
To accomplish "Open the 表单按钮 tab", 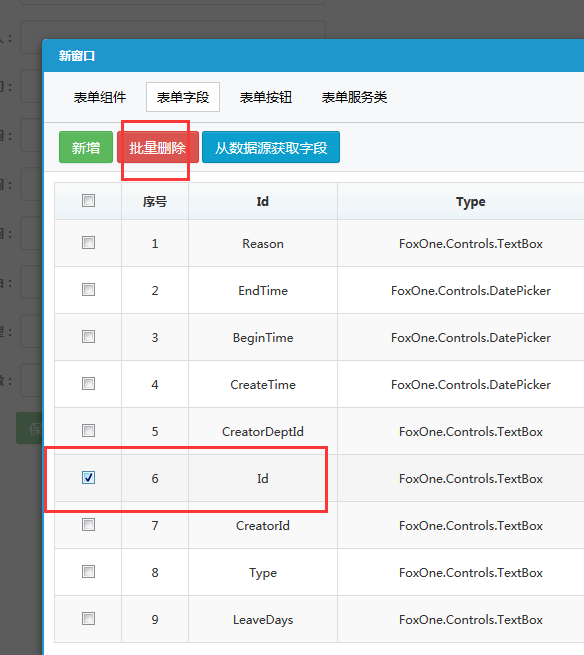I will click(266, 97).
